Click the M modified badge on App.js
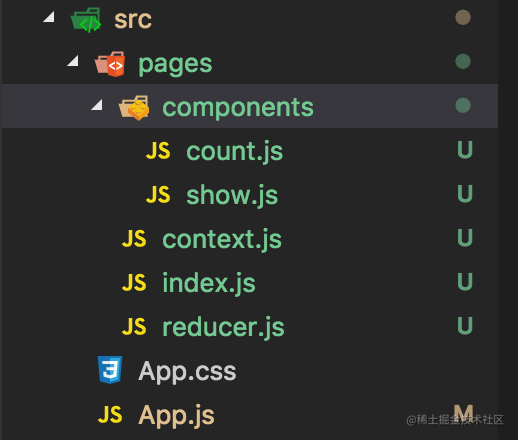518x440 pixels. click(x=464, y=414)
